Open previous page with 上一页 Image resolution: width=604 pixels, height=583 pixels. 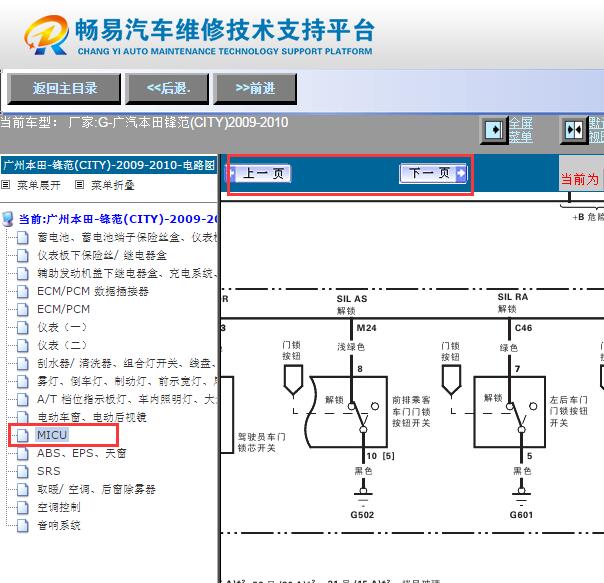(260, 173)
